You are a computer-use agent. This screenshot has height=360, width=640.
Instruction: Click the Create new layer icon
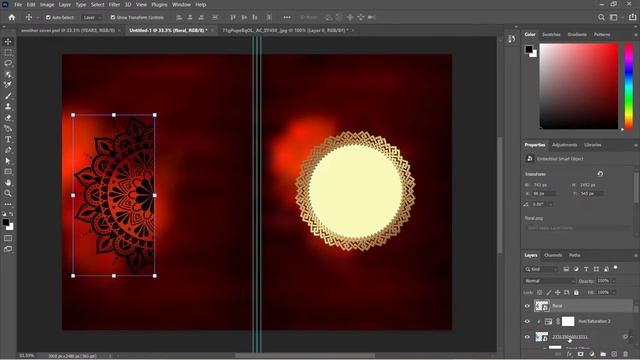pyautogui.click(x=614, y=354)
